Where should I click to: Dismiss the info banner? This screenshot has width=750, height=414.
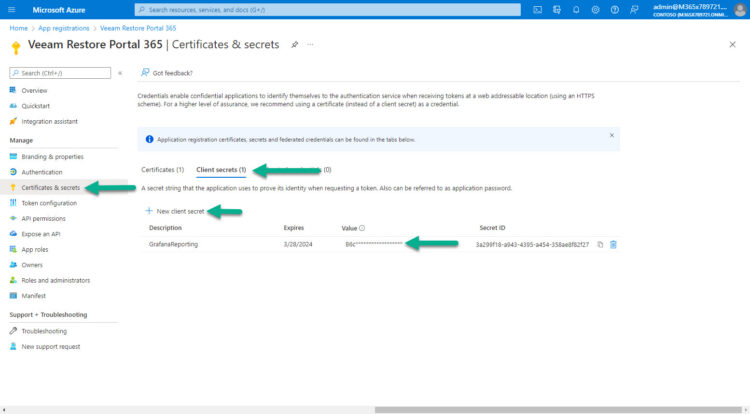tap(612, 135)
